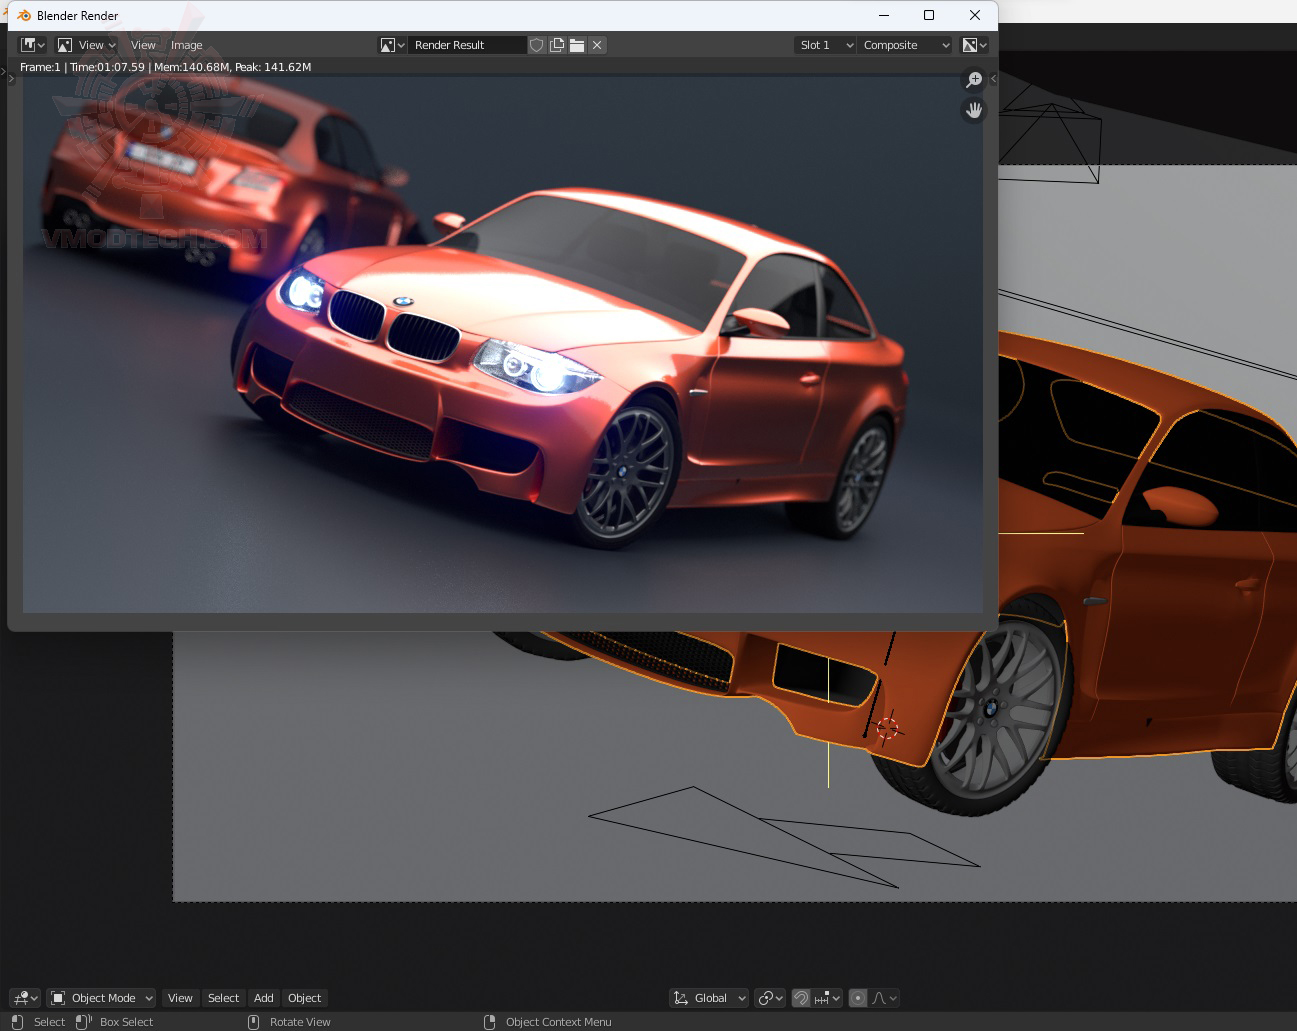Open the Select menu in 3D viewport
1297x1031 pixels.
click(223, 998)
